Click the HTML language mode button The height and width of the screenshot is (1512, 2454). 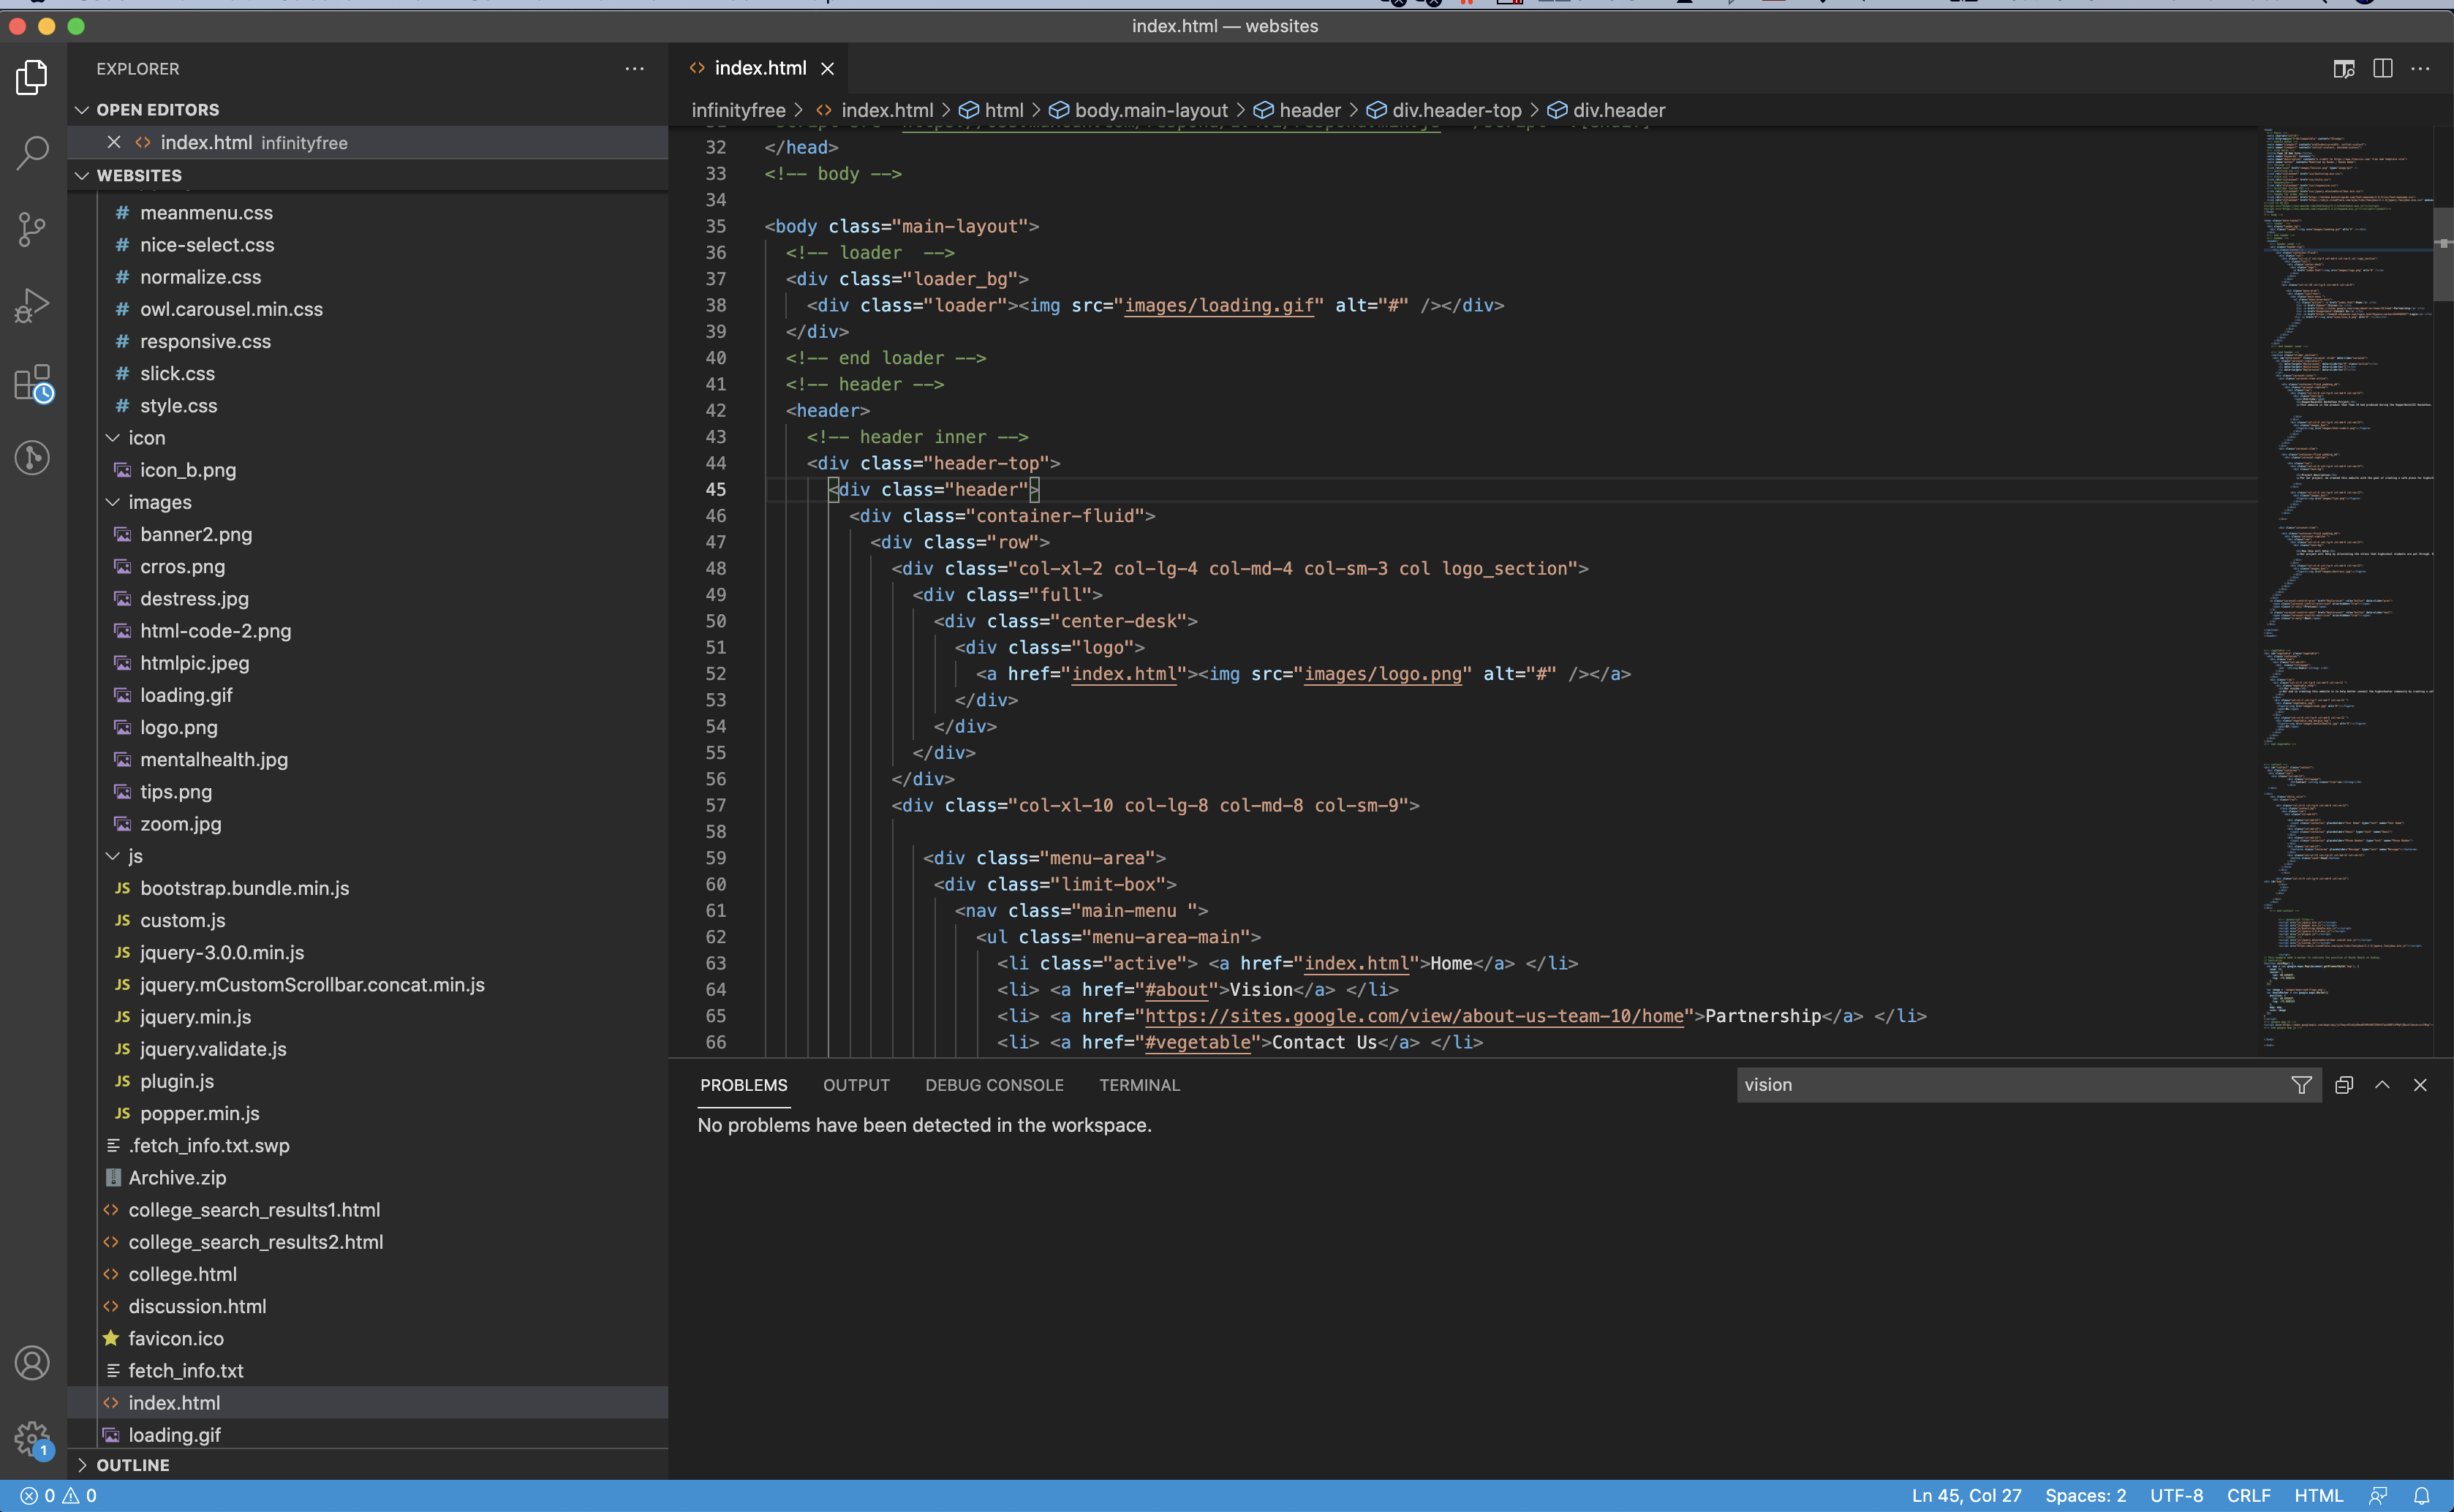click(2317, 1496)
